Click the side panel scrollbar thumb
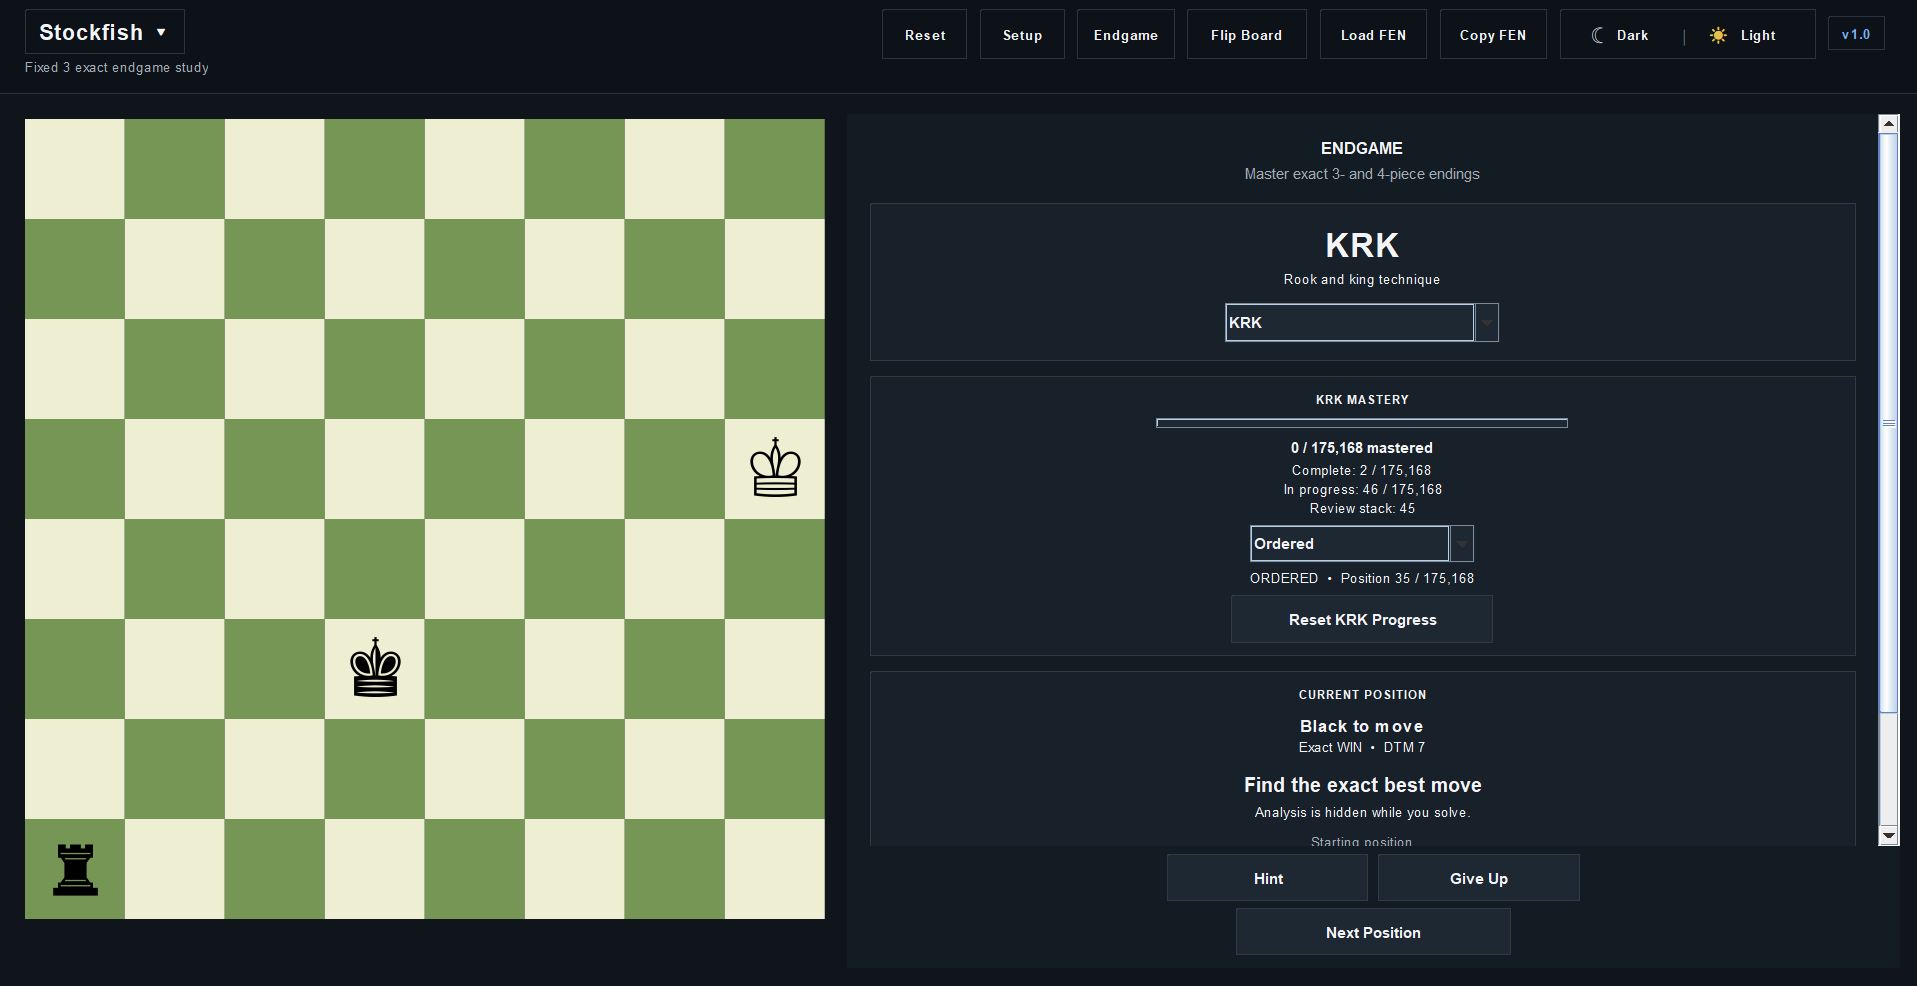Image resolution: width=1917 pixels, height=986 pixels. [x=1889, y=423]
